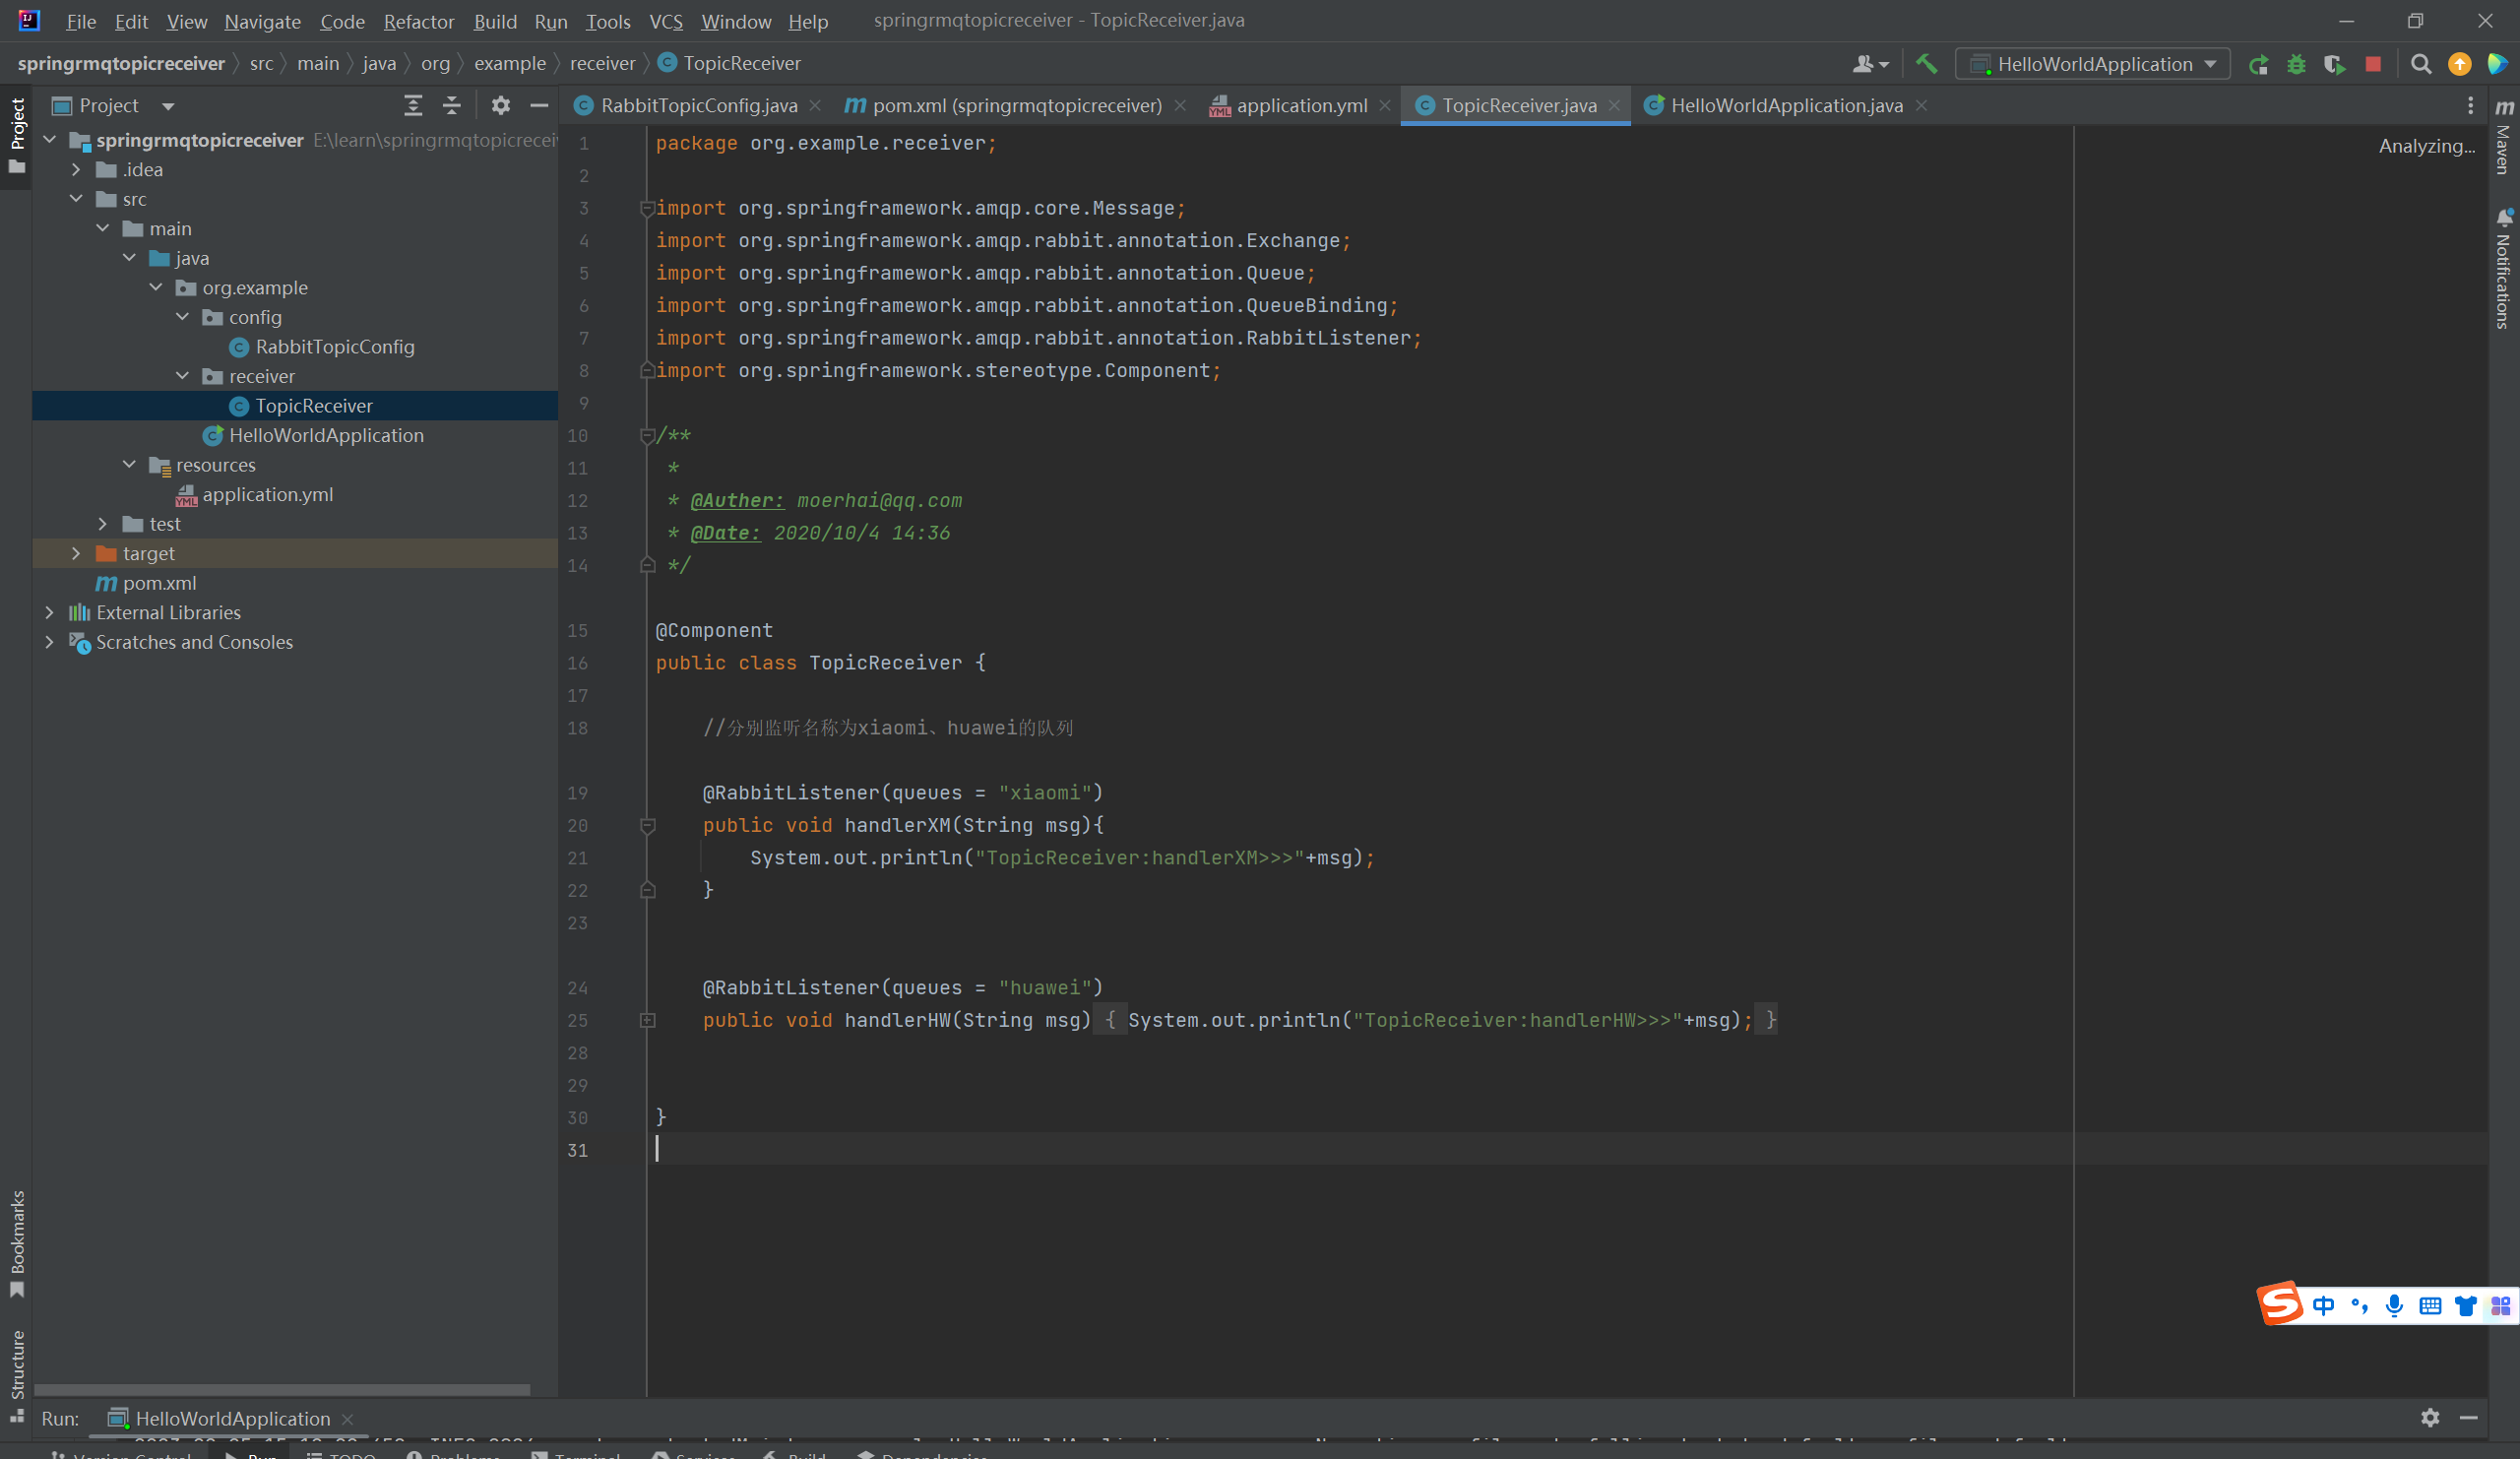Click the Build project hammer icon
Viewport: 2520px width, 1459px height.
coord(1926,64)
